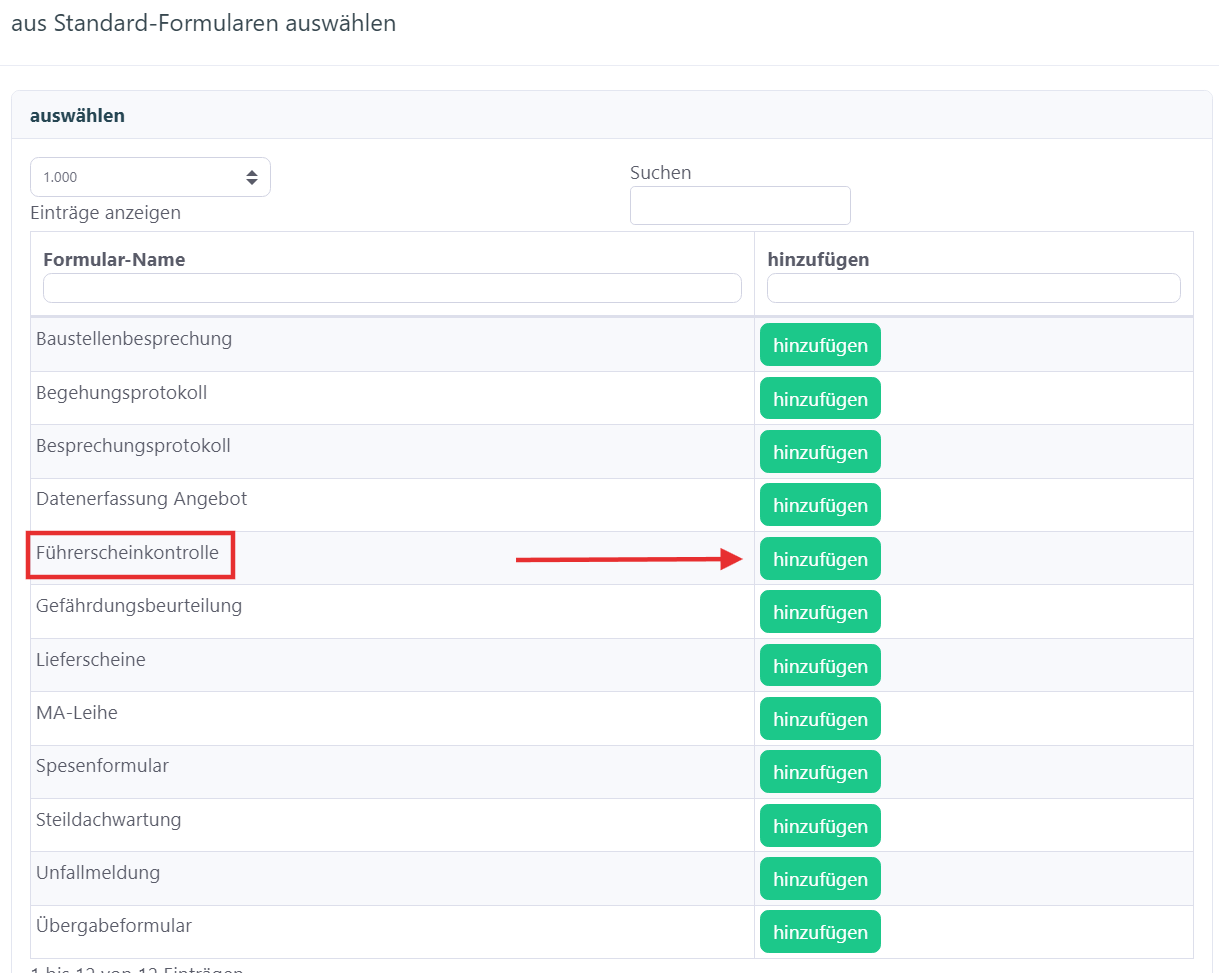Add the Datenerfassung Angebot form
This screenshot has height=973, width=1219.
click(x=820, y=505)
